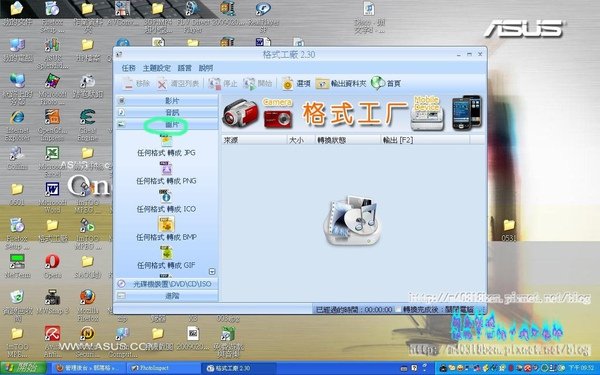Open the 主題設定 menu
The image size is (600, 375).
coord(157,68)
